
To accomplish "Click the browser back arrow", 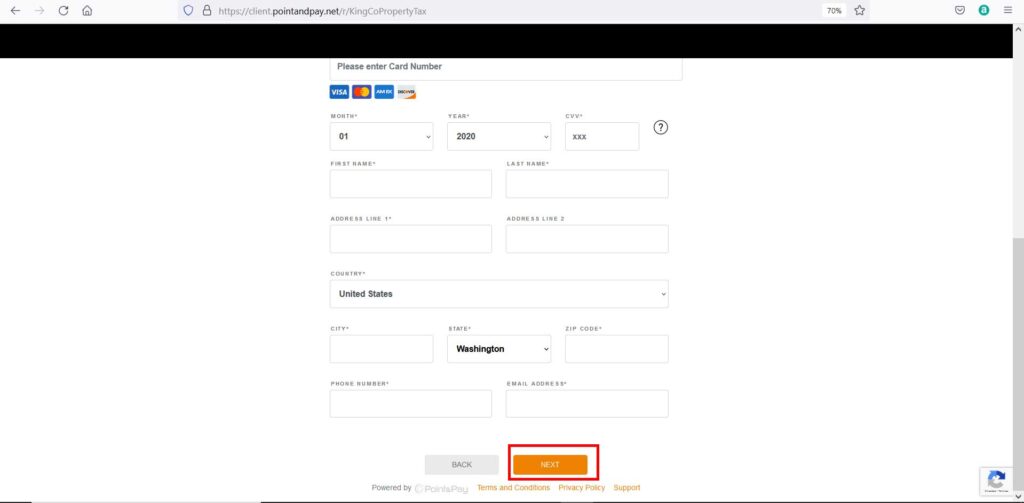I will click(15, 10).
